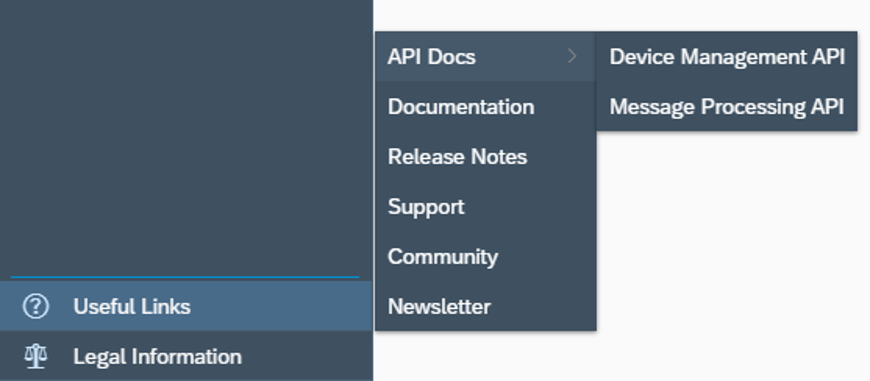
Task: Expand the API Docs submenu chevron
Action: pyautogui.click(x=572, y=56)
